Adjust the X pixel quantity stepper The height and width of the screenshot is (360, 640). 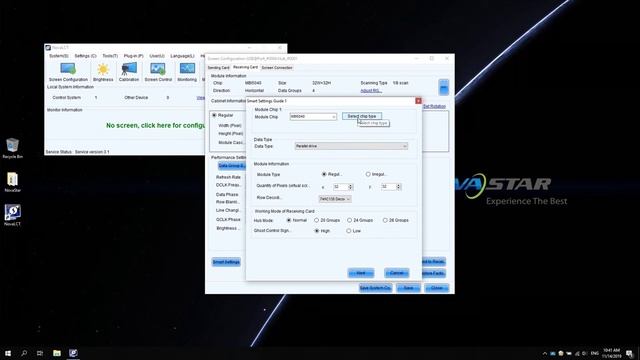pos(350,187)
